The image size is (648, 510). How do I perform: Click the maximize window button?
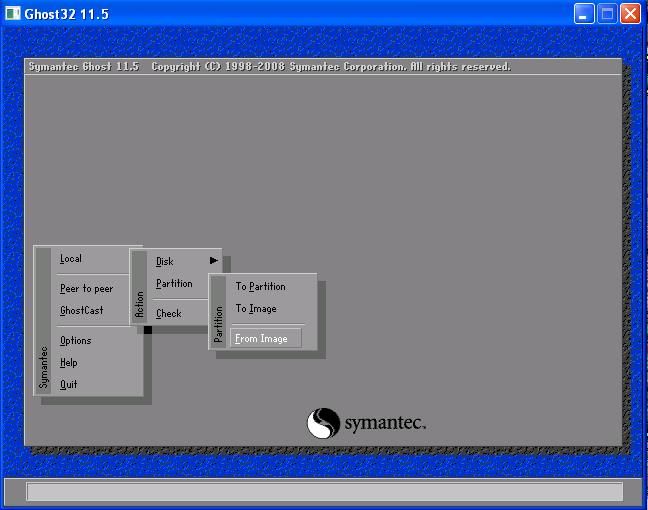pyautogui.click(x=607, y=14)
